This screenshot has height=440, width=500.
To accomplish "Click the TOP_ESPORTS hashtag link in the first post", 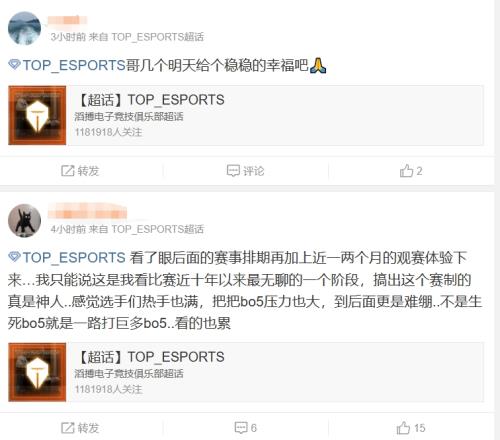I will (x=74, y=65).
